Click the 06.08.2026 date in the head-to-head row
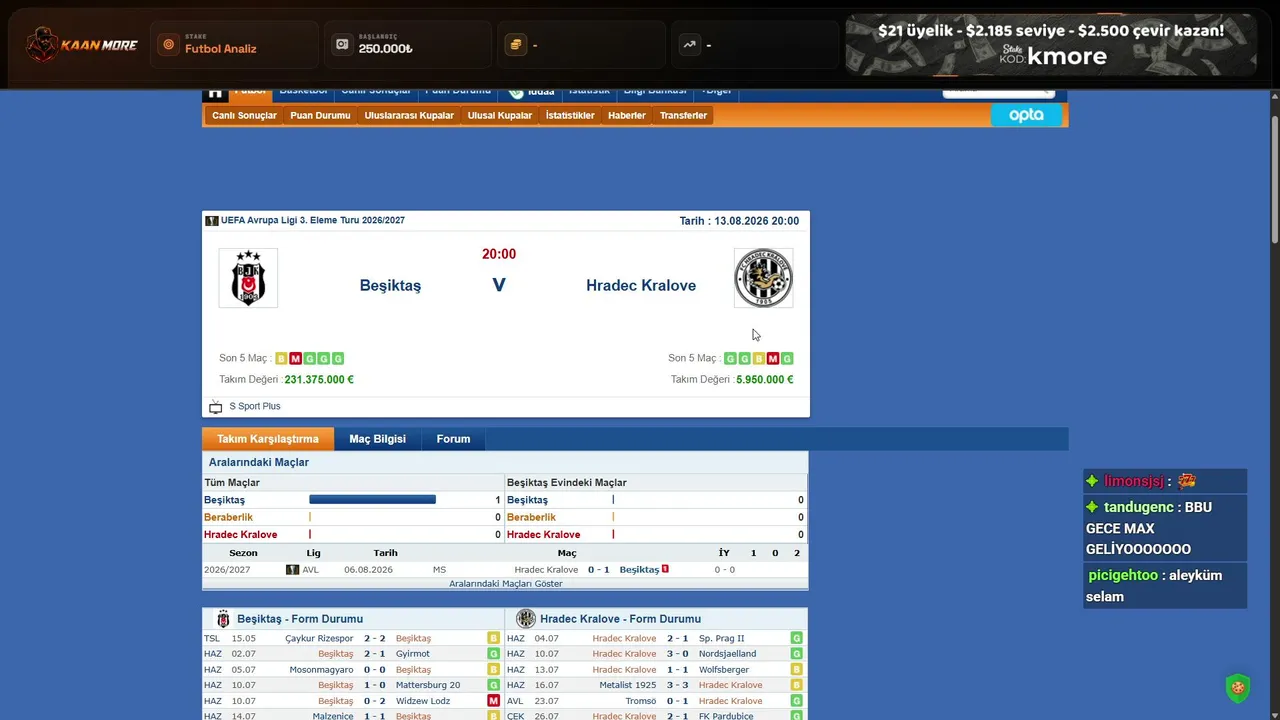This screenshot has width=1280, height=720. [x=369, y=570]
